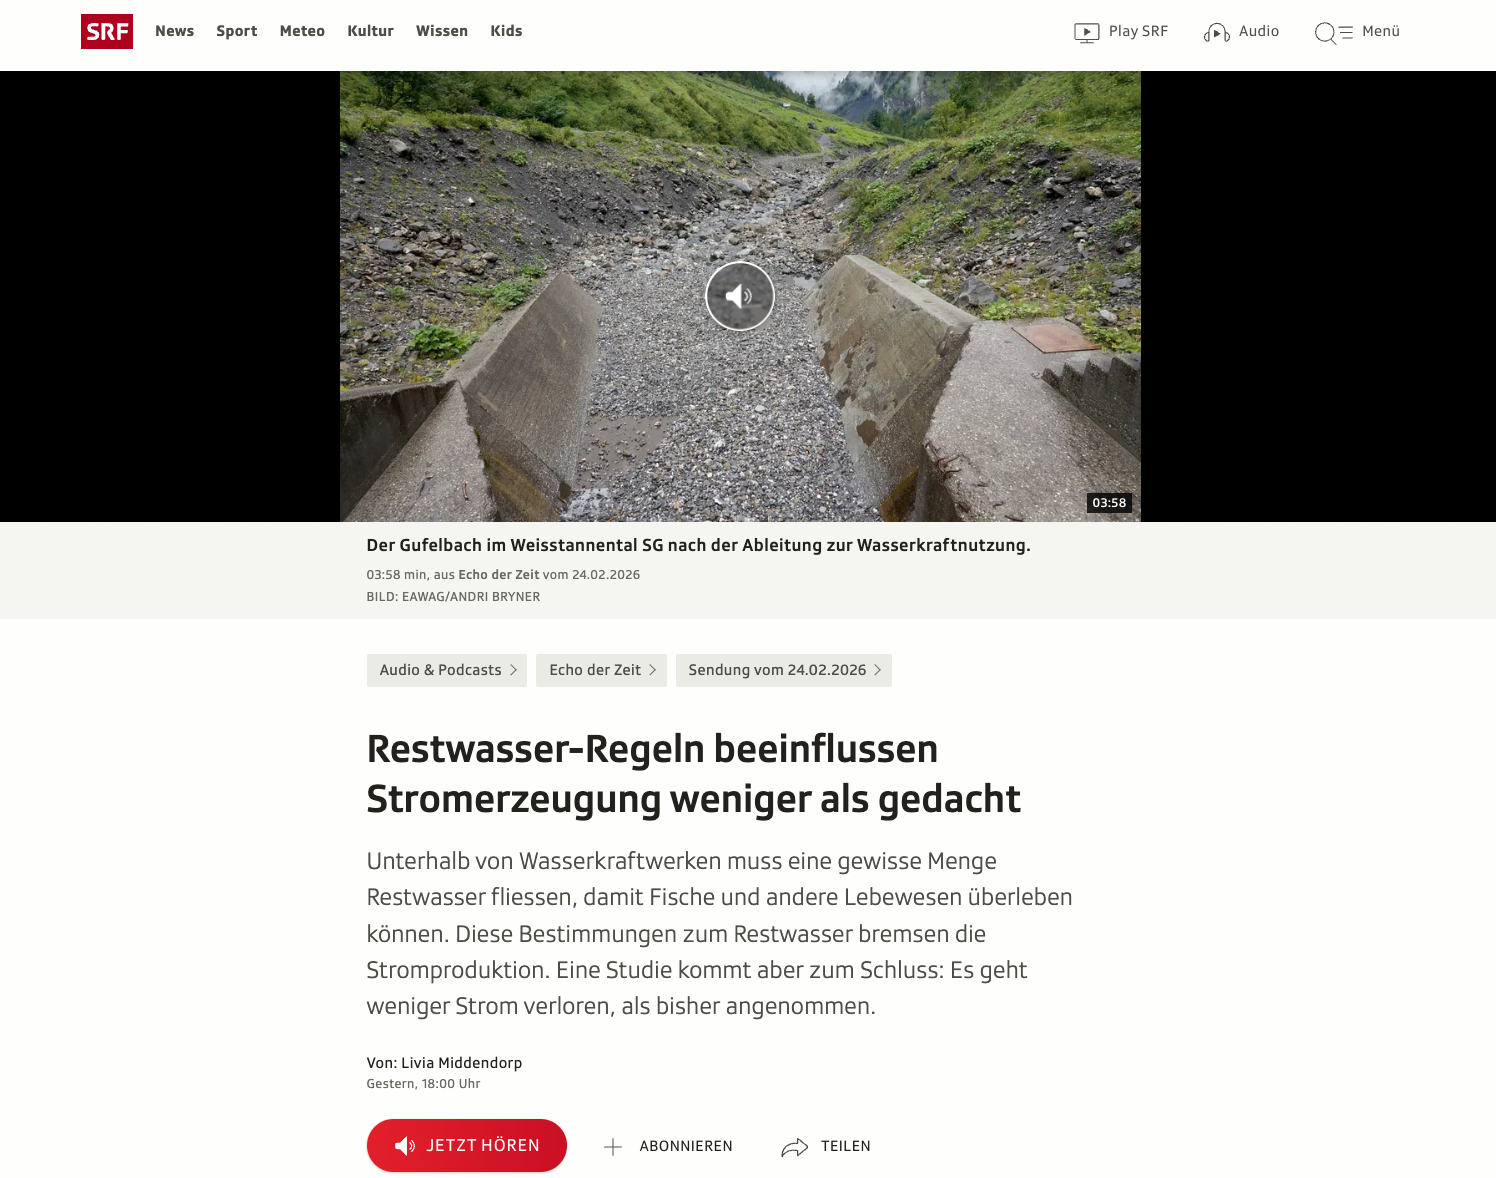This screenshot has height=1178, width=1496.
Task: Click the share arrow icon for Teilen
Action: 795,1147
